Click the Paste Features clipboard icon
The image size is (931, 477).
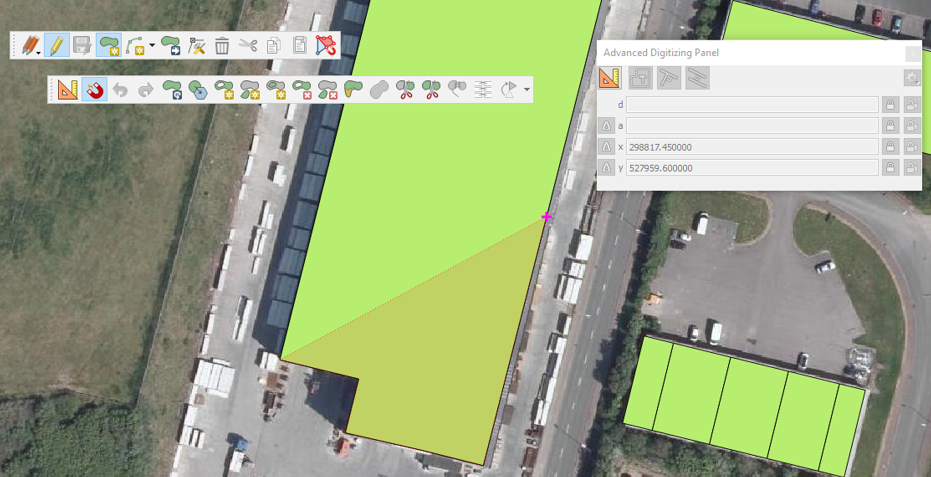(300, 45)
